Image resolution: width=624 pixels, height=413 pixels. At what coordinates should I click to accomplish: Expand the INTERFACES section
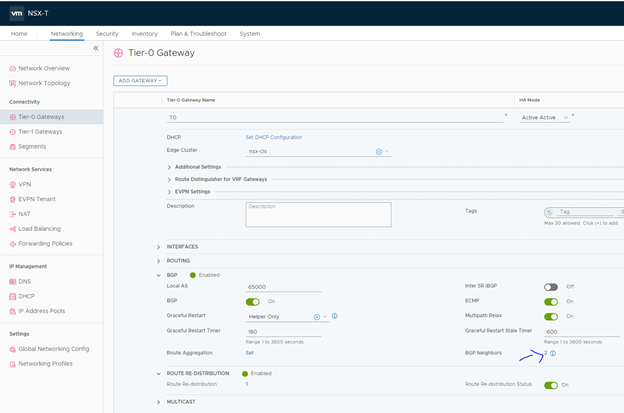pyautogui.click(x=158, y=247)
